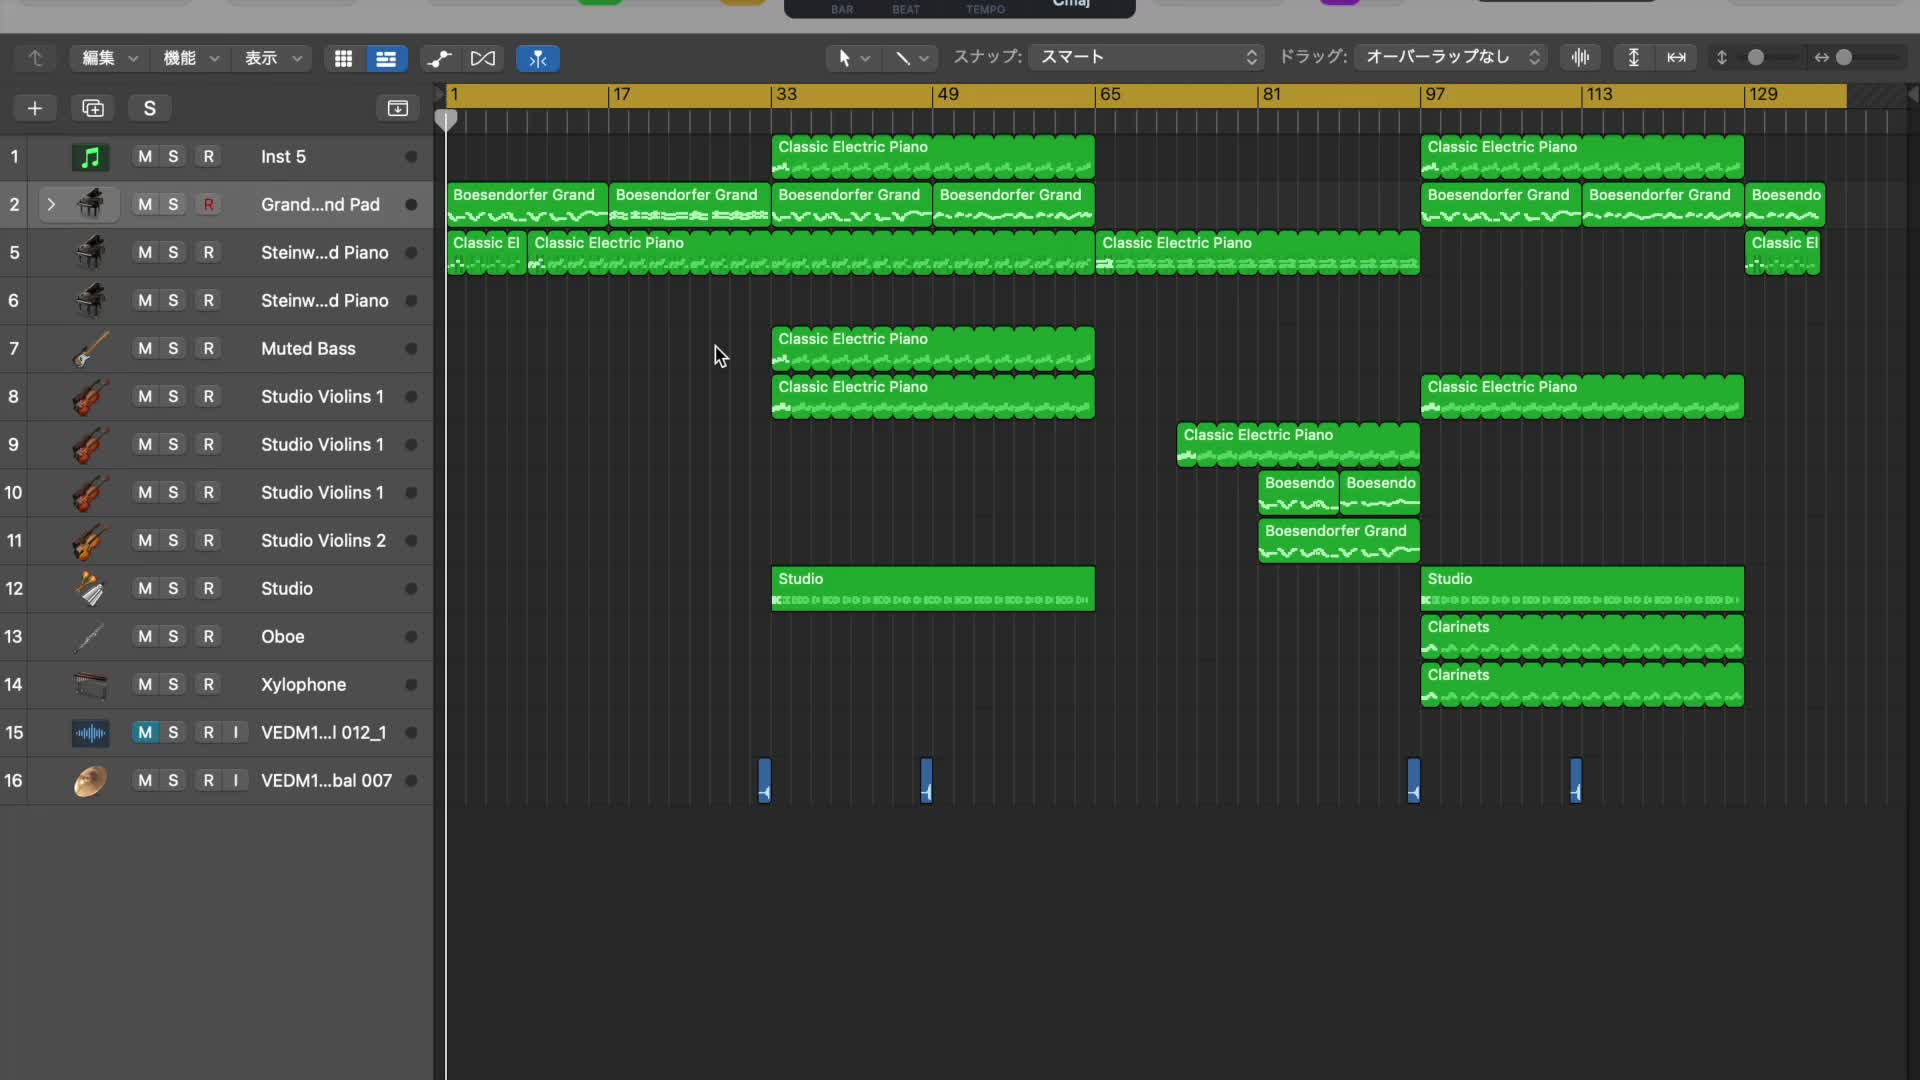Select the Xylophone track name

point(303,685)
